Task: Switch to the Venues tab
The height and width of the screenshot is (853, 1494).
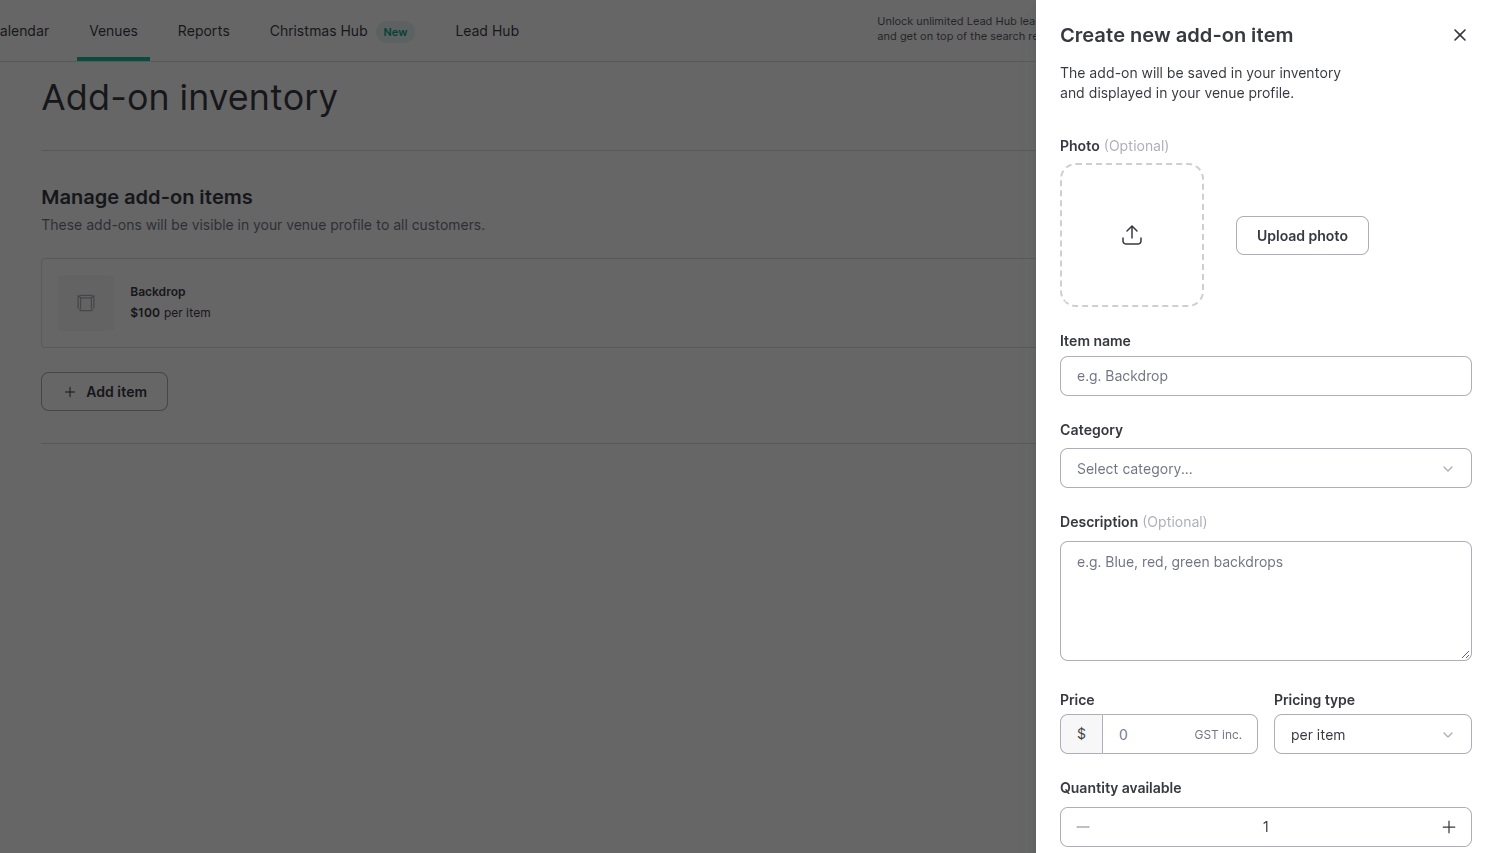Action: coord(113,31)
